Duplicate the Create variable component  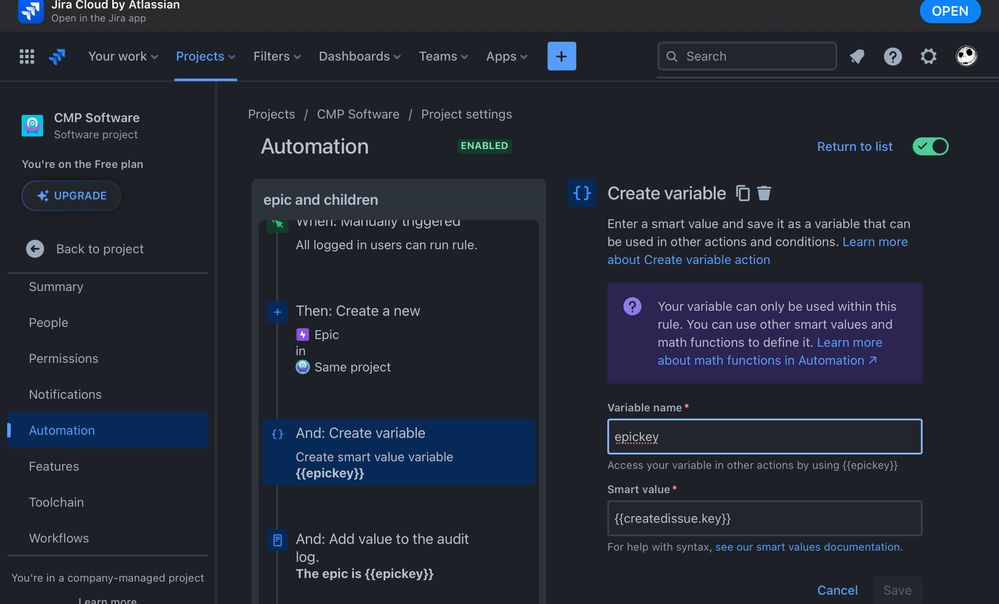point(743,193)
